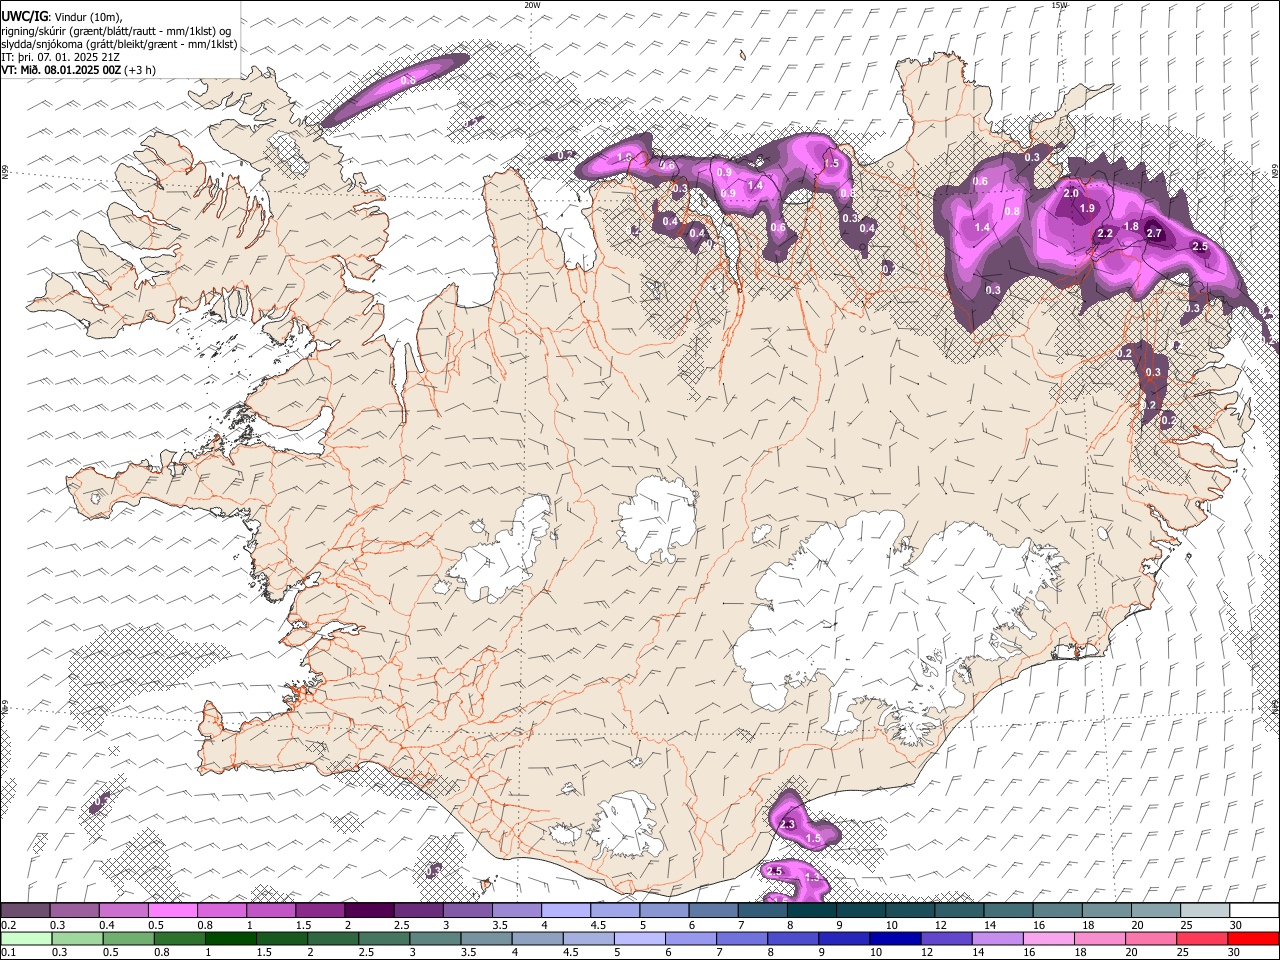Click the "0.4" label on the snow scale
Viewport: 1280px width, 960px height.
point(105,925)
